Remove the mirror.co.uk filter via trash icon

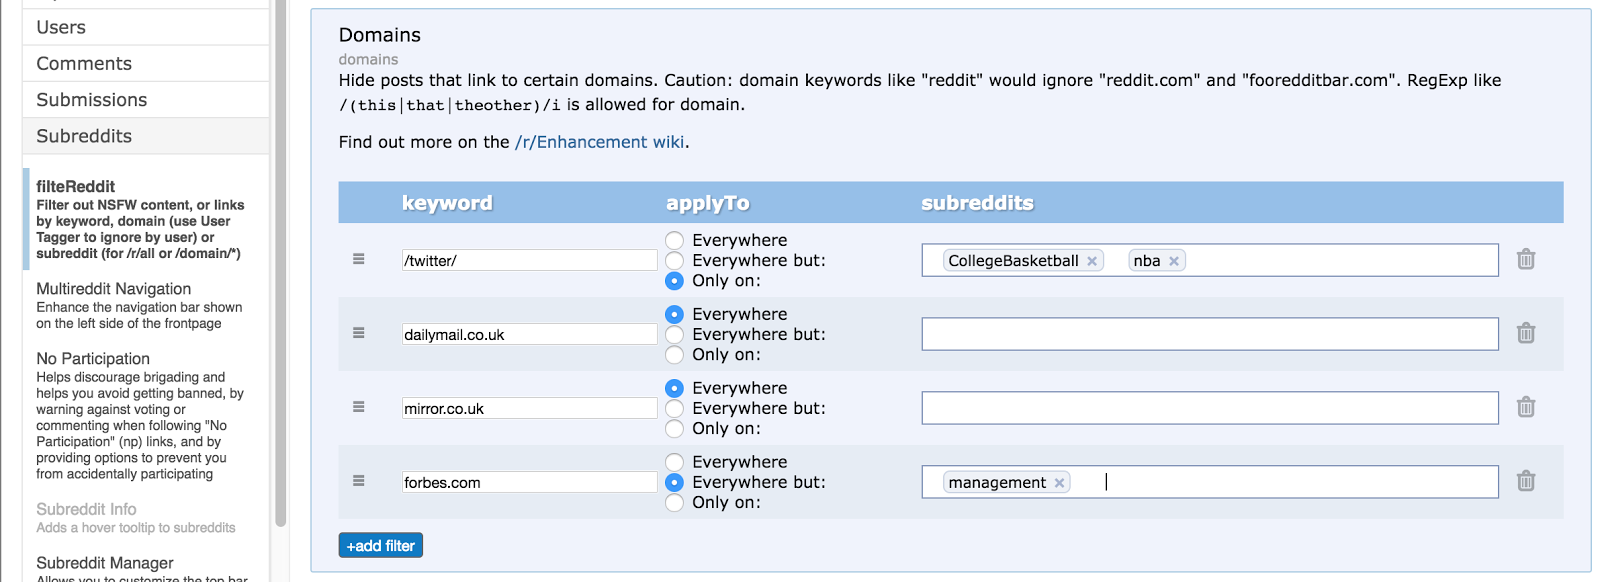point(1525,408)
